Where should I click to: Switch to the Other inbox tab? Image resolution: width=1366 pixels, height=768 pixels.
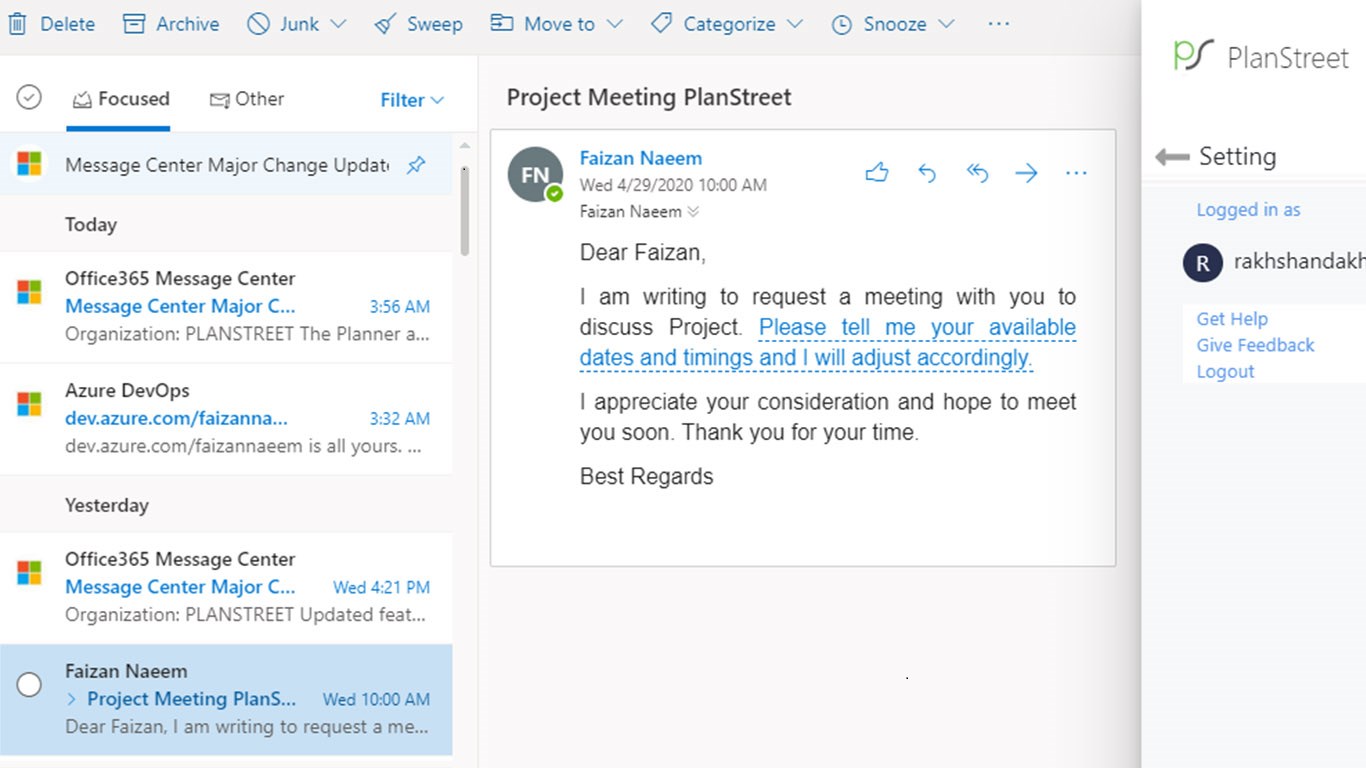(246, 99)
